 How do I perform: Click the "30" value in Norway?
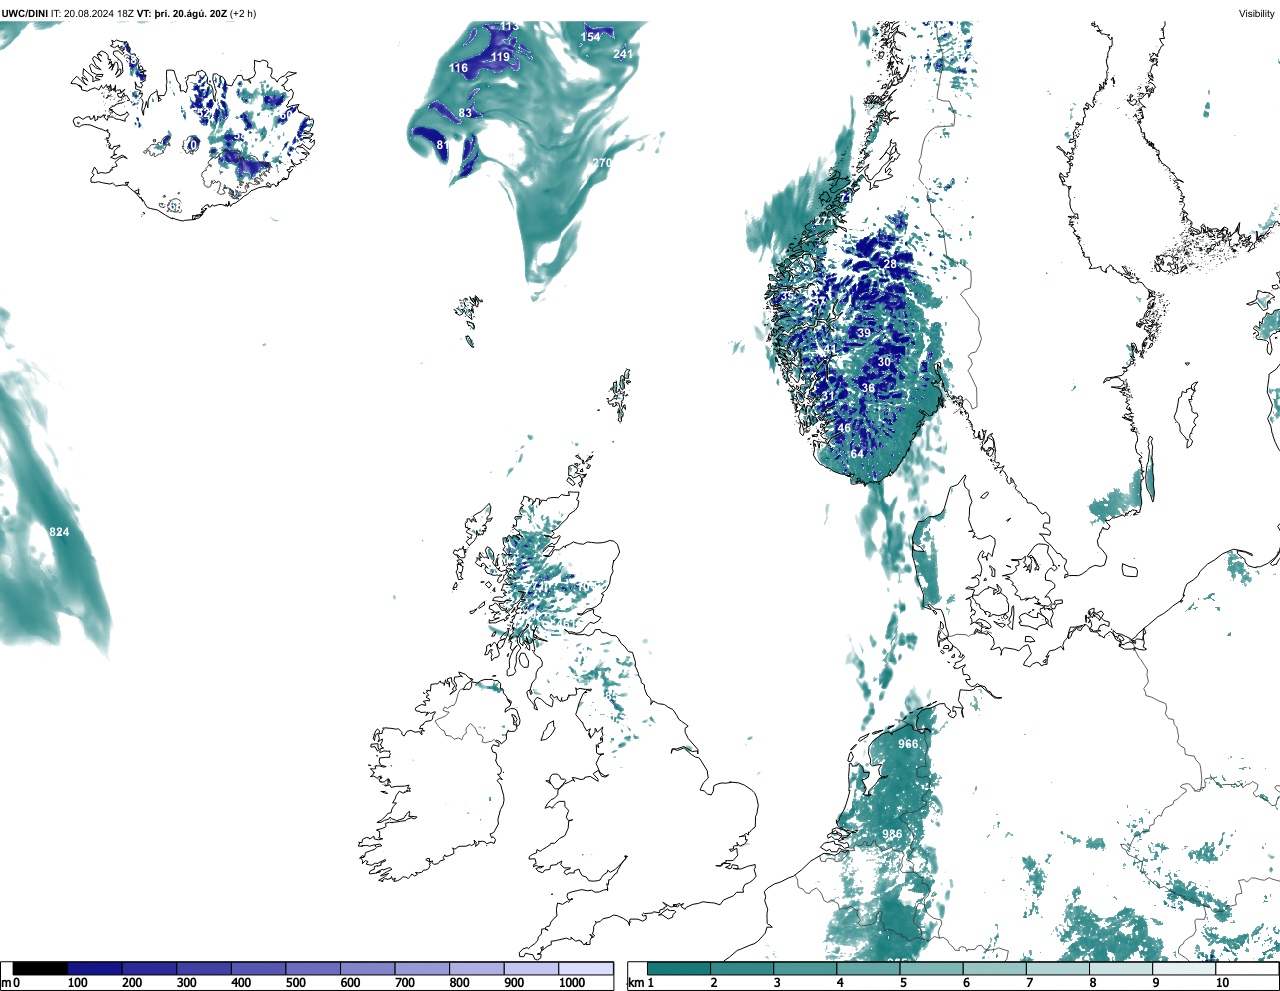(884, 362)
